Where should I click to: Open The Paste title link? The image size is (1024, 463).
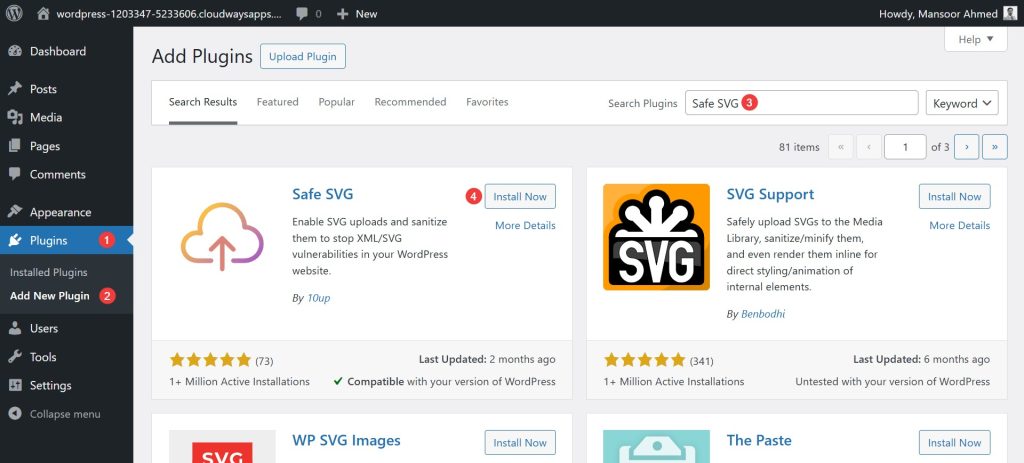click(759, 441)
